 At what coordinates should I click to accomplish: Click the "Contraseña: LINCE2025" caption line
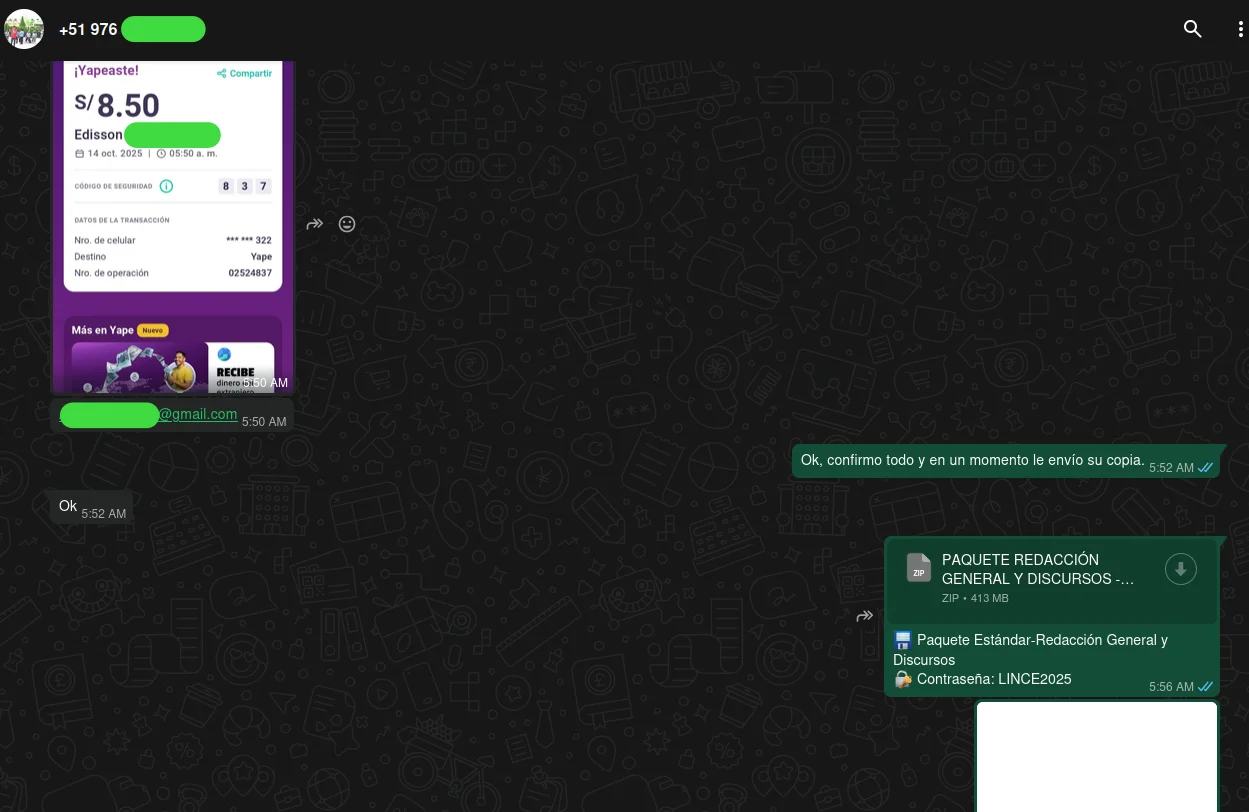(993, 679)
